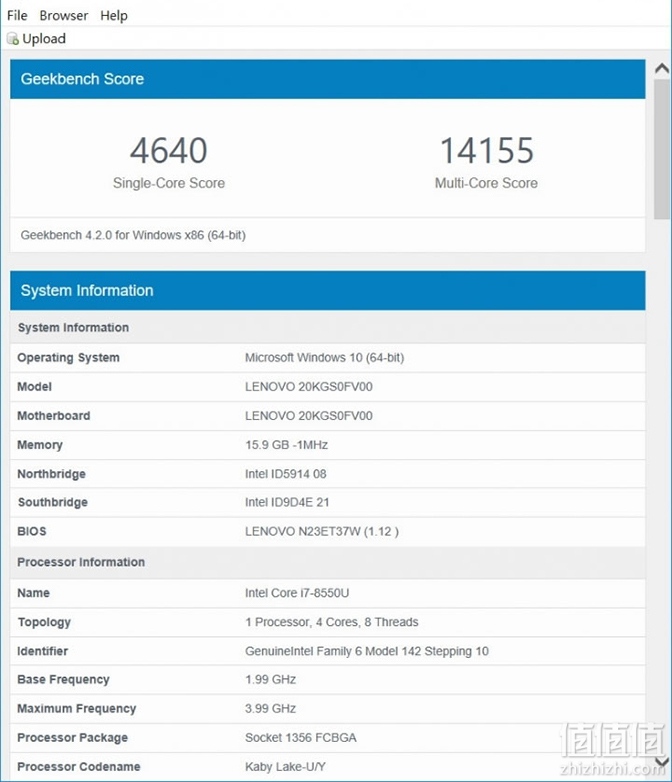Click the Northbridge row label
This screenshot has width=672, height=782.
click(51, 474)
